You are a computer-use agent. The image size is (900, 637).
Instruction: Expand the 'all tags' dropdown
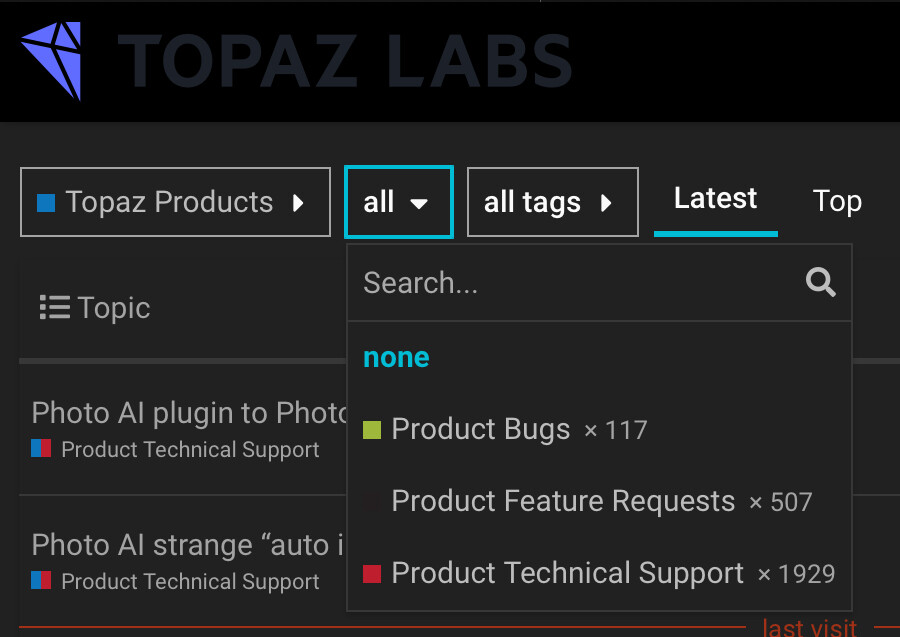(x=552, y=203)
